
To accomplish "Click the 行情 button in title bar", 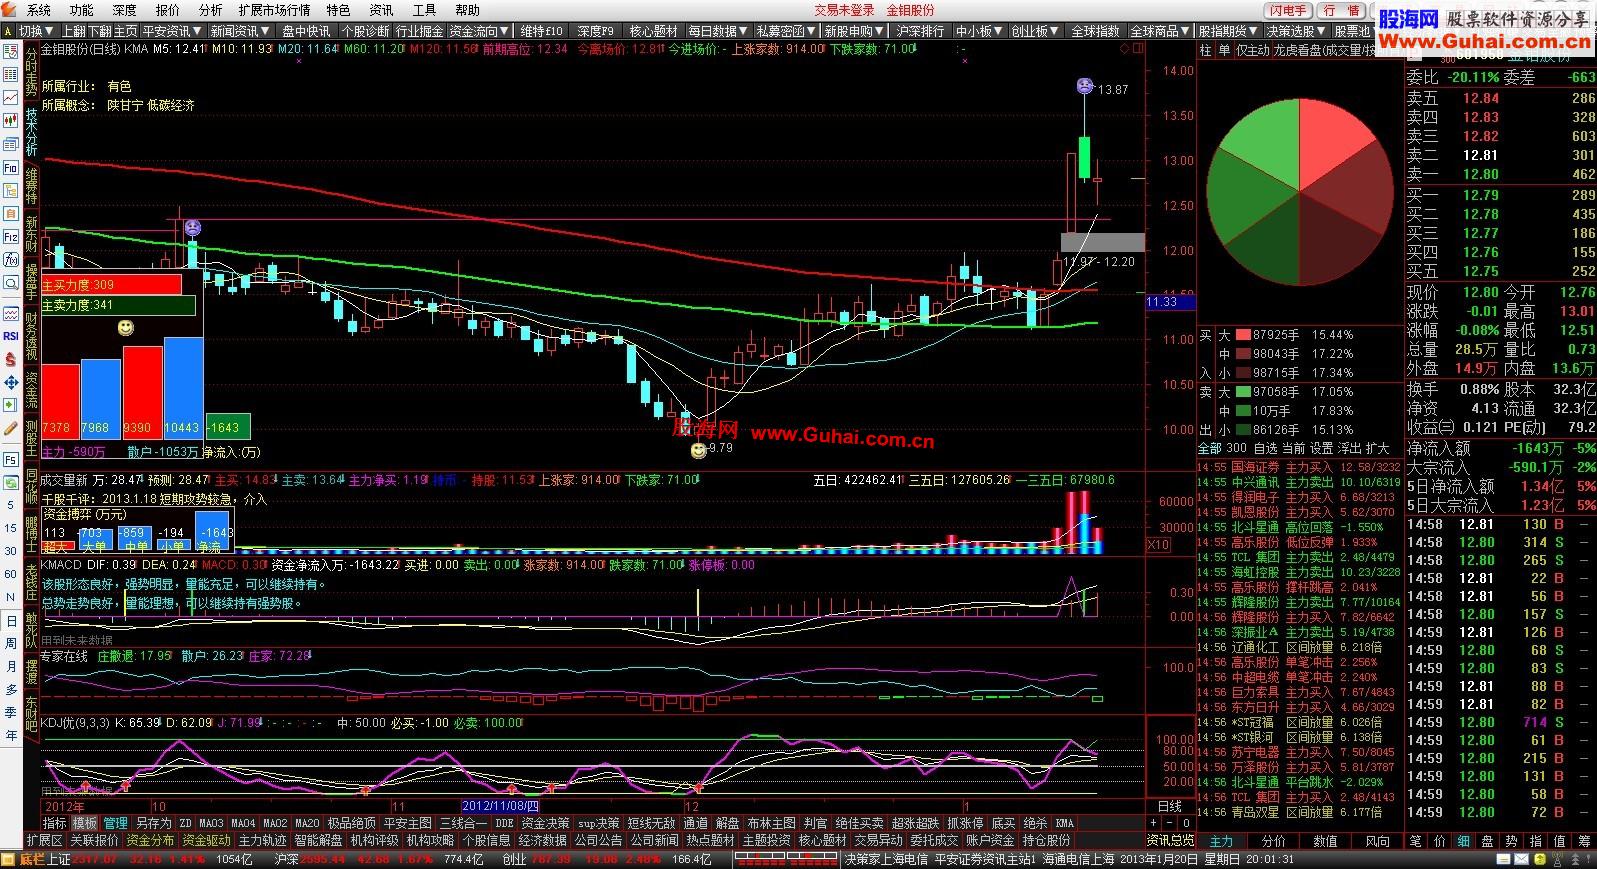I will click(x=1342, y=10).
